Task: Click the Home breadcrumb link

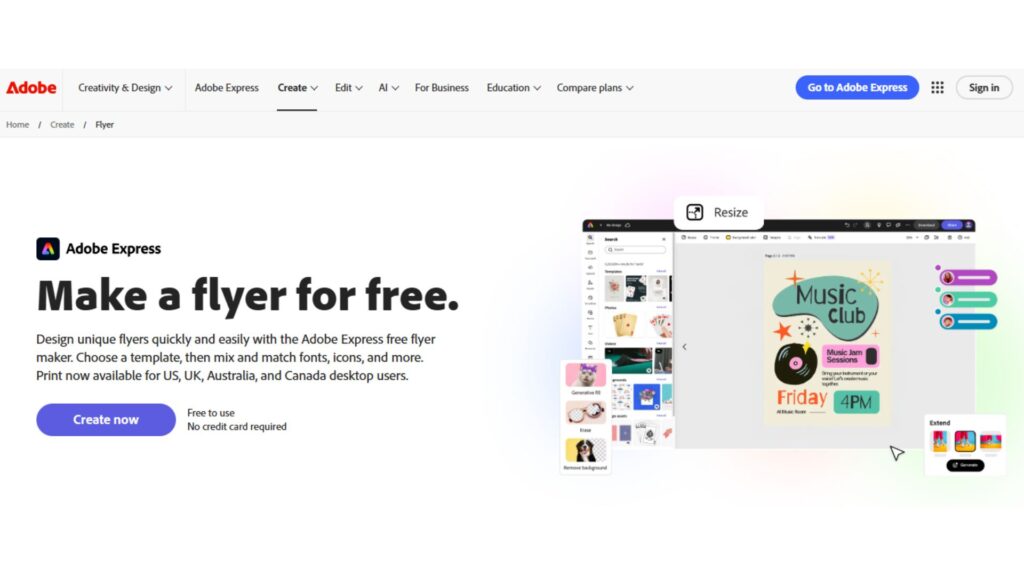Action: (18, 125)
